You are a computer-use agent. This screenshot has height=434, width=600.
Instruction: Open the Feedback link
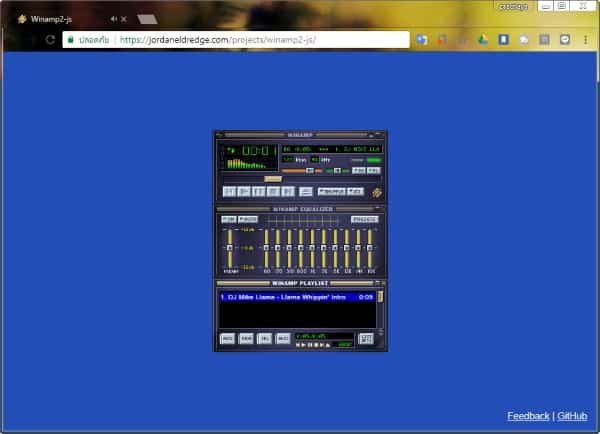pos(528,416)
